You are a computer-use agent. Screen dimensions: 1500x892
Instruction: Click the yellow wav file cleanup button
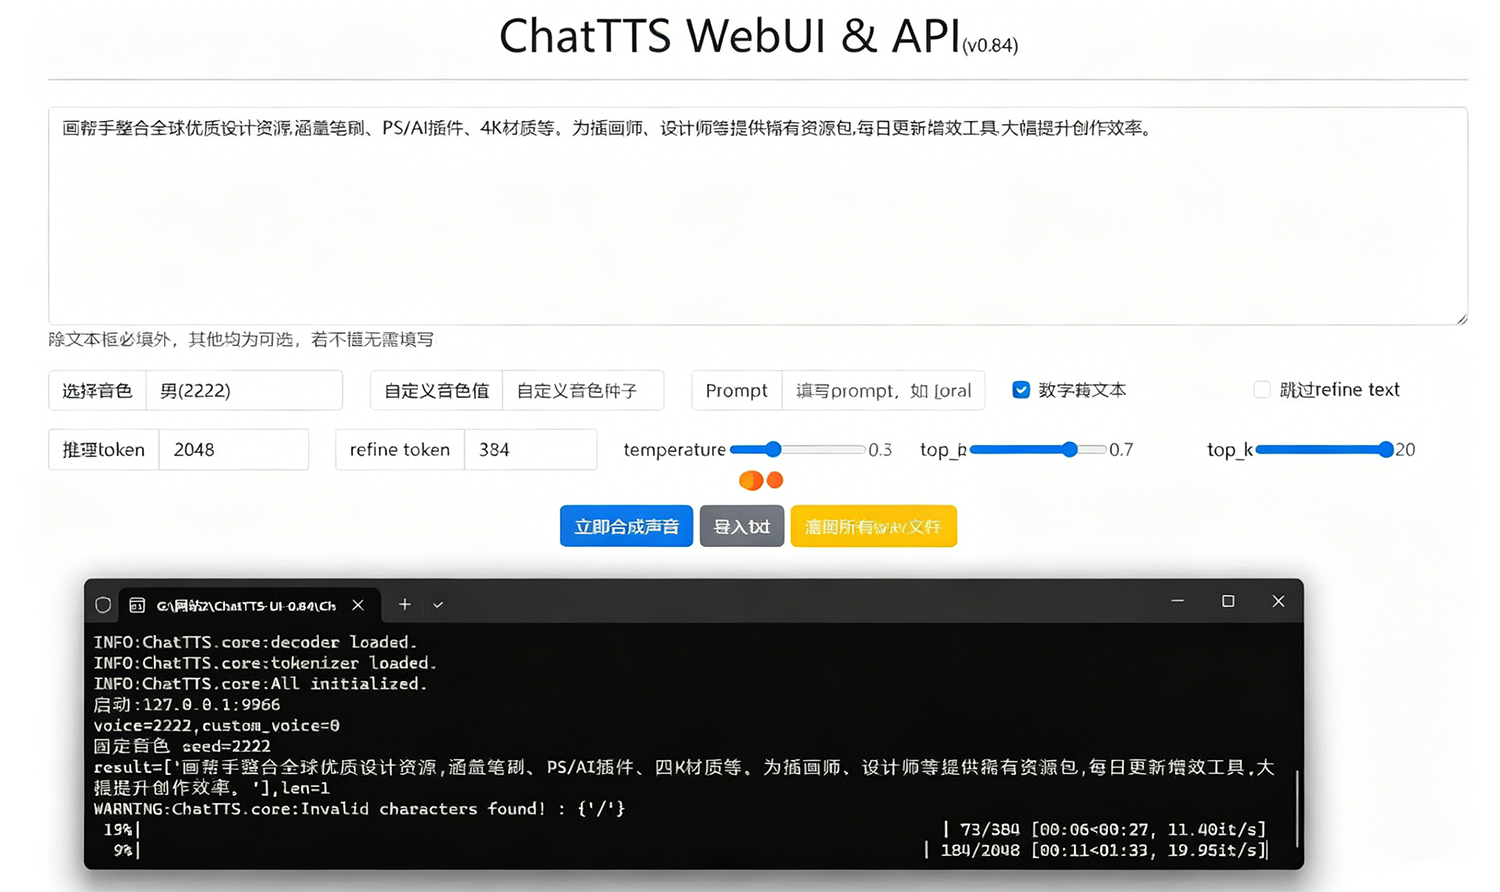(x=873, y=526)
